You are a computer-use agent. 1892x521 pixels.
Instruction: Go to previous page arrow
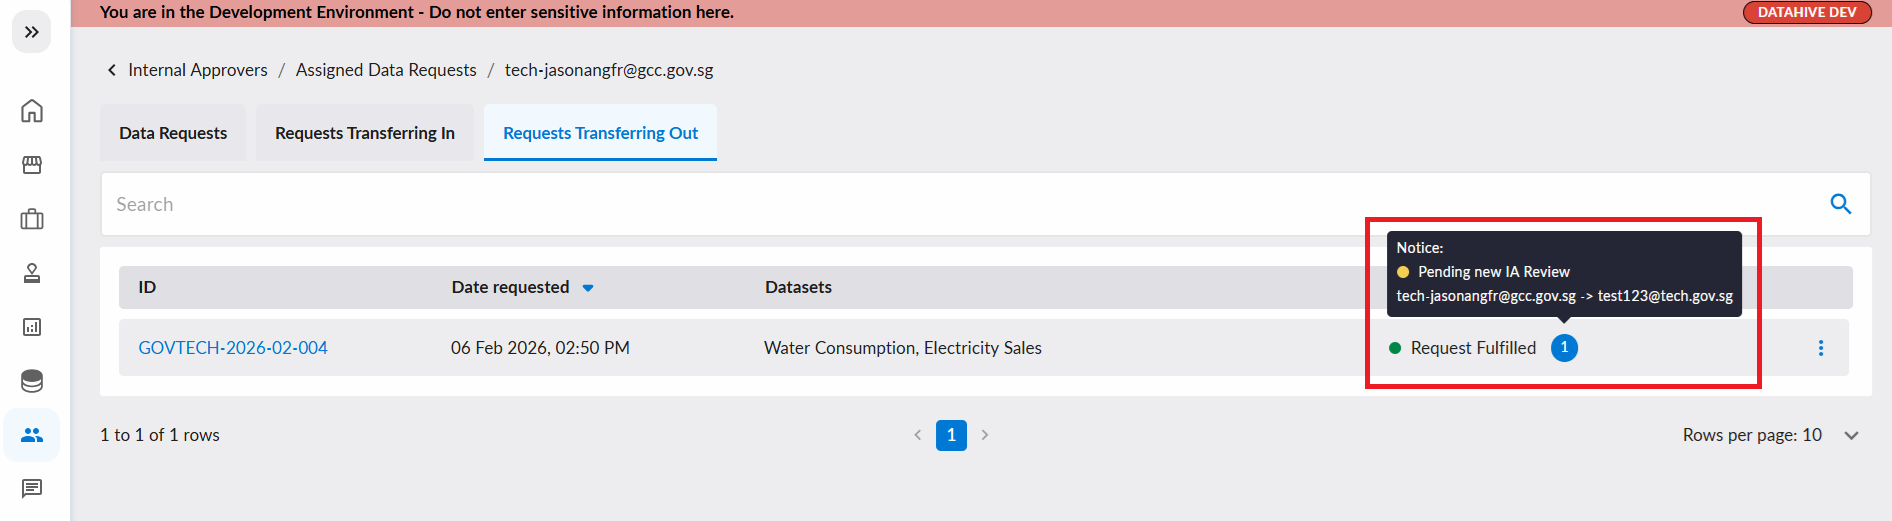click(x=918, y=435)
